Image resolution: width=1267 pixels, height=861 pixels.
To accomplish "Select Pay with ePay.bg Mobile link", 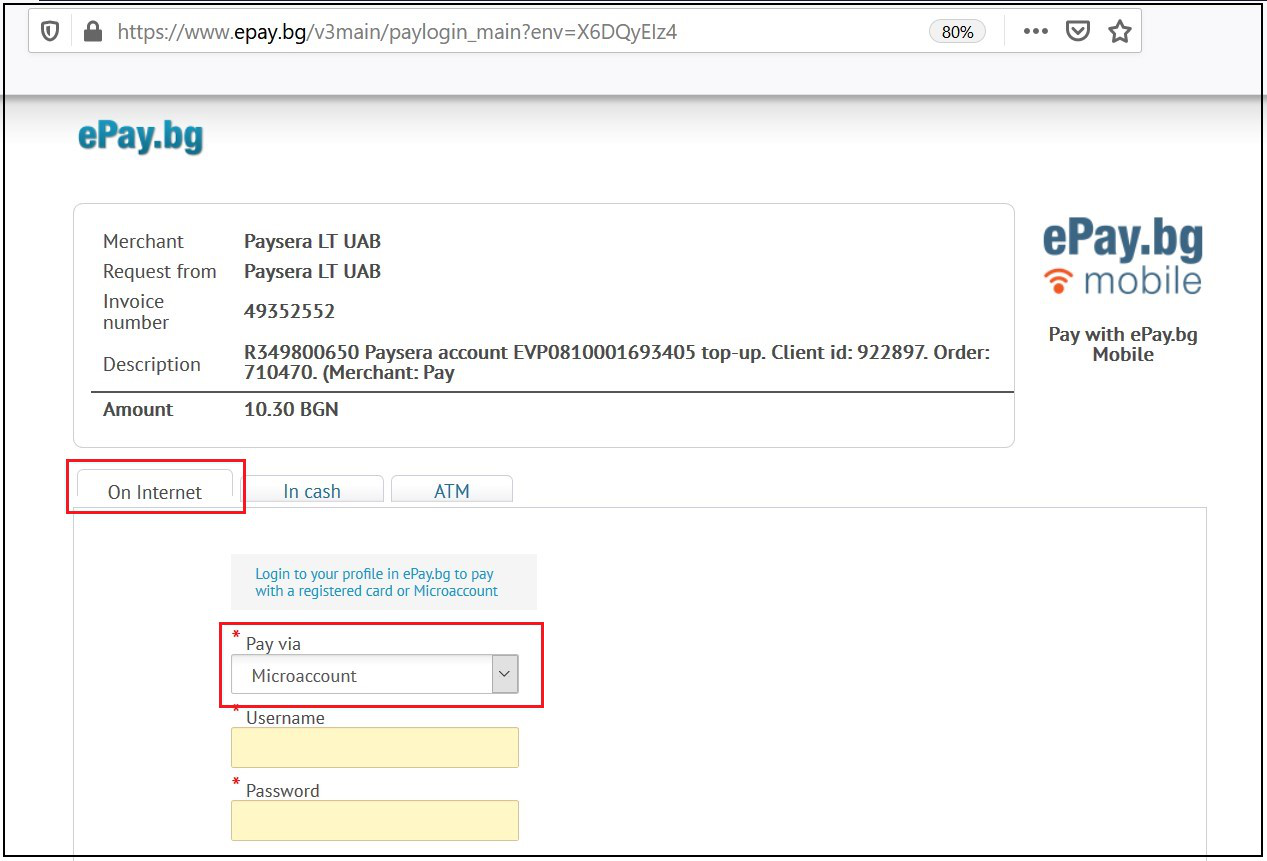I will (x=1123, y=344).
